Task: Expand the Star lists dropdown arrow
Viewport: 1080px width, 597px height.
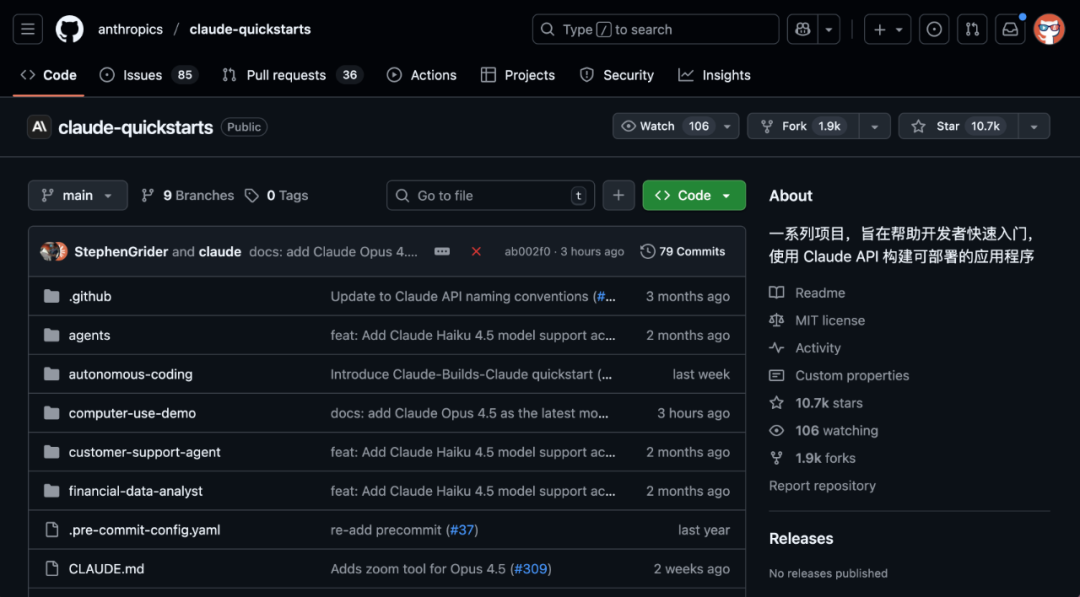Action: tap(1034, 126)
